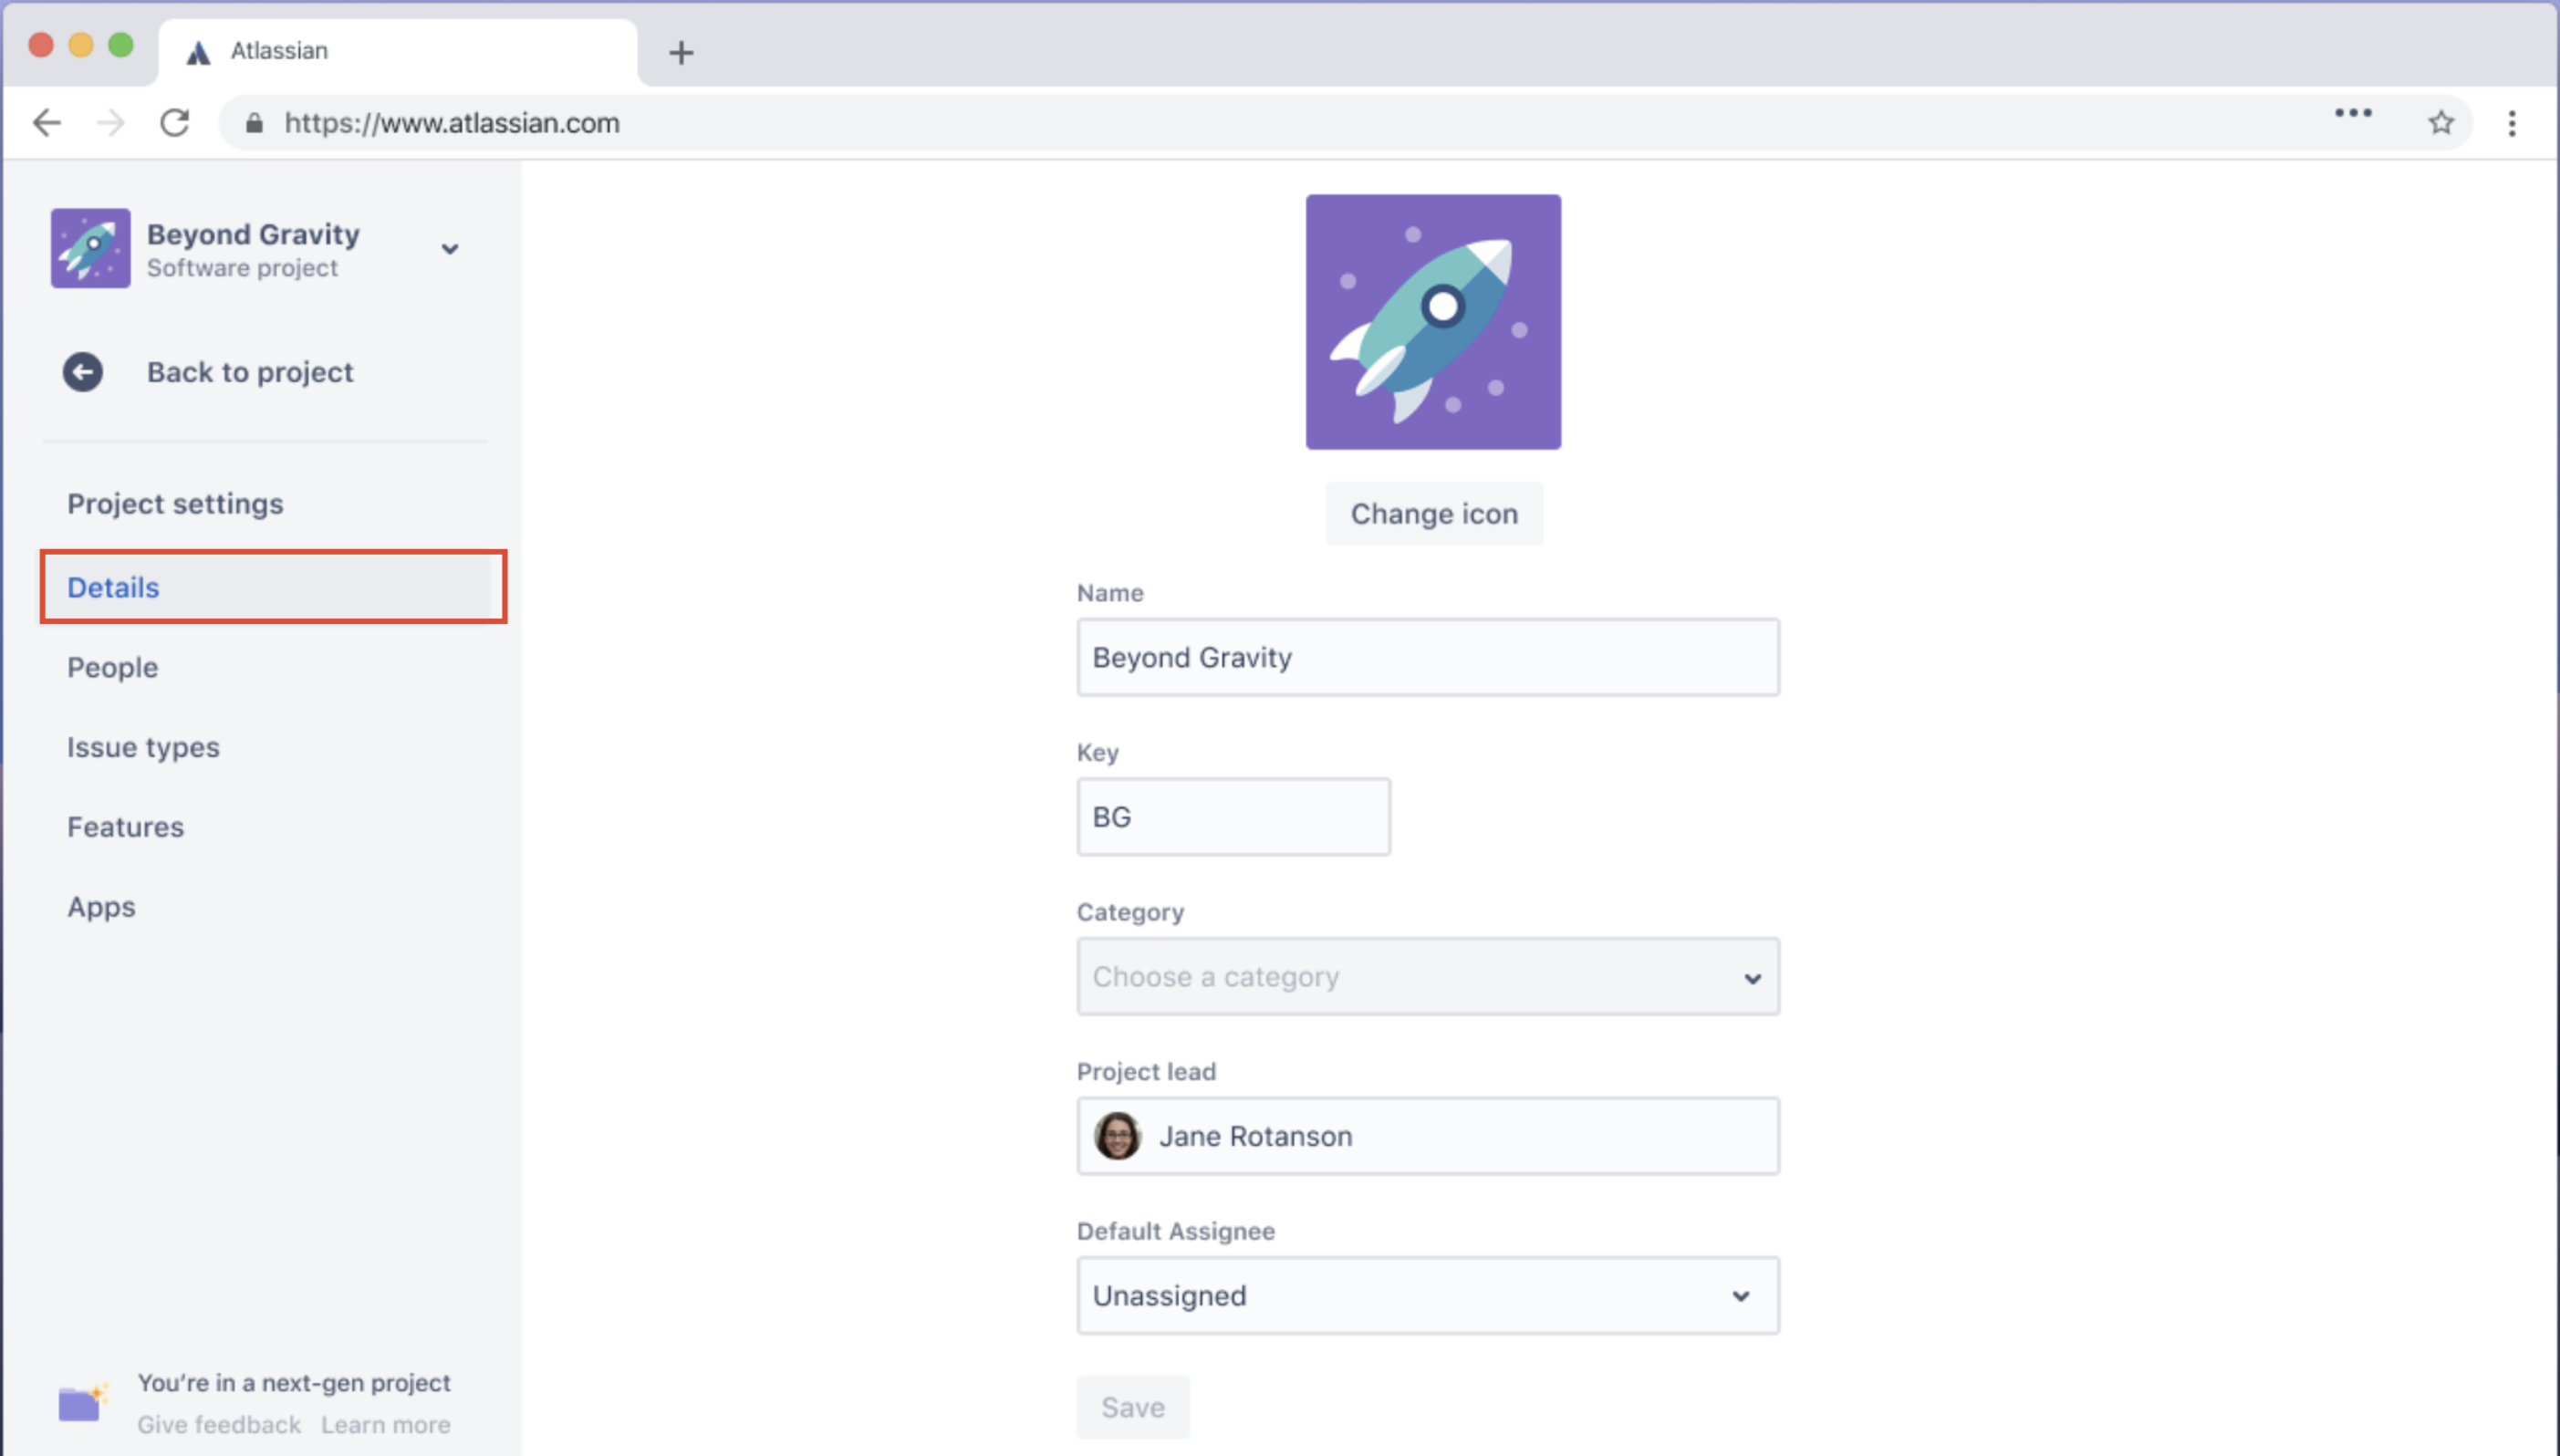Click the browser forward arrow
Viewport: 2560px width, 1456px height.
(110, 123)
